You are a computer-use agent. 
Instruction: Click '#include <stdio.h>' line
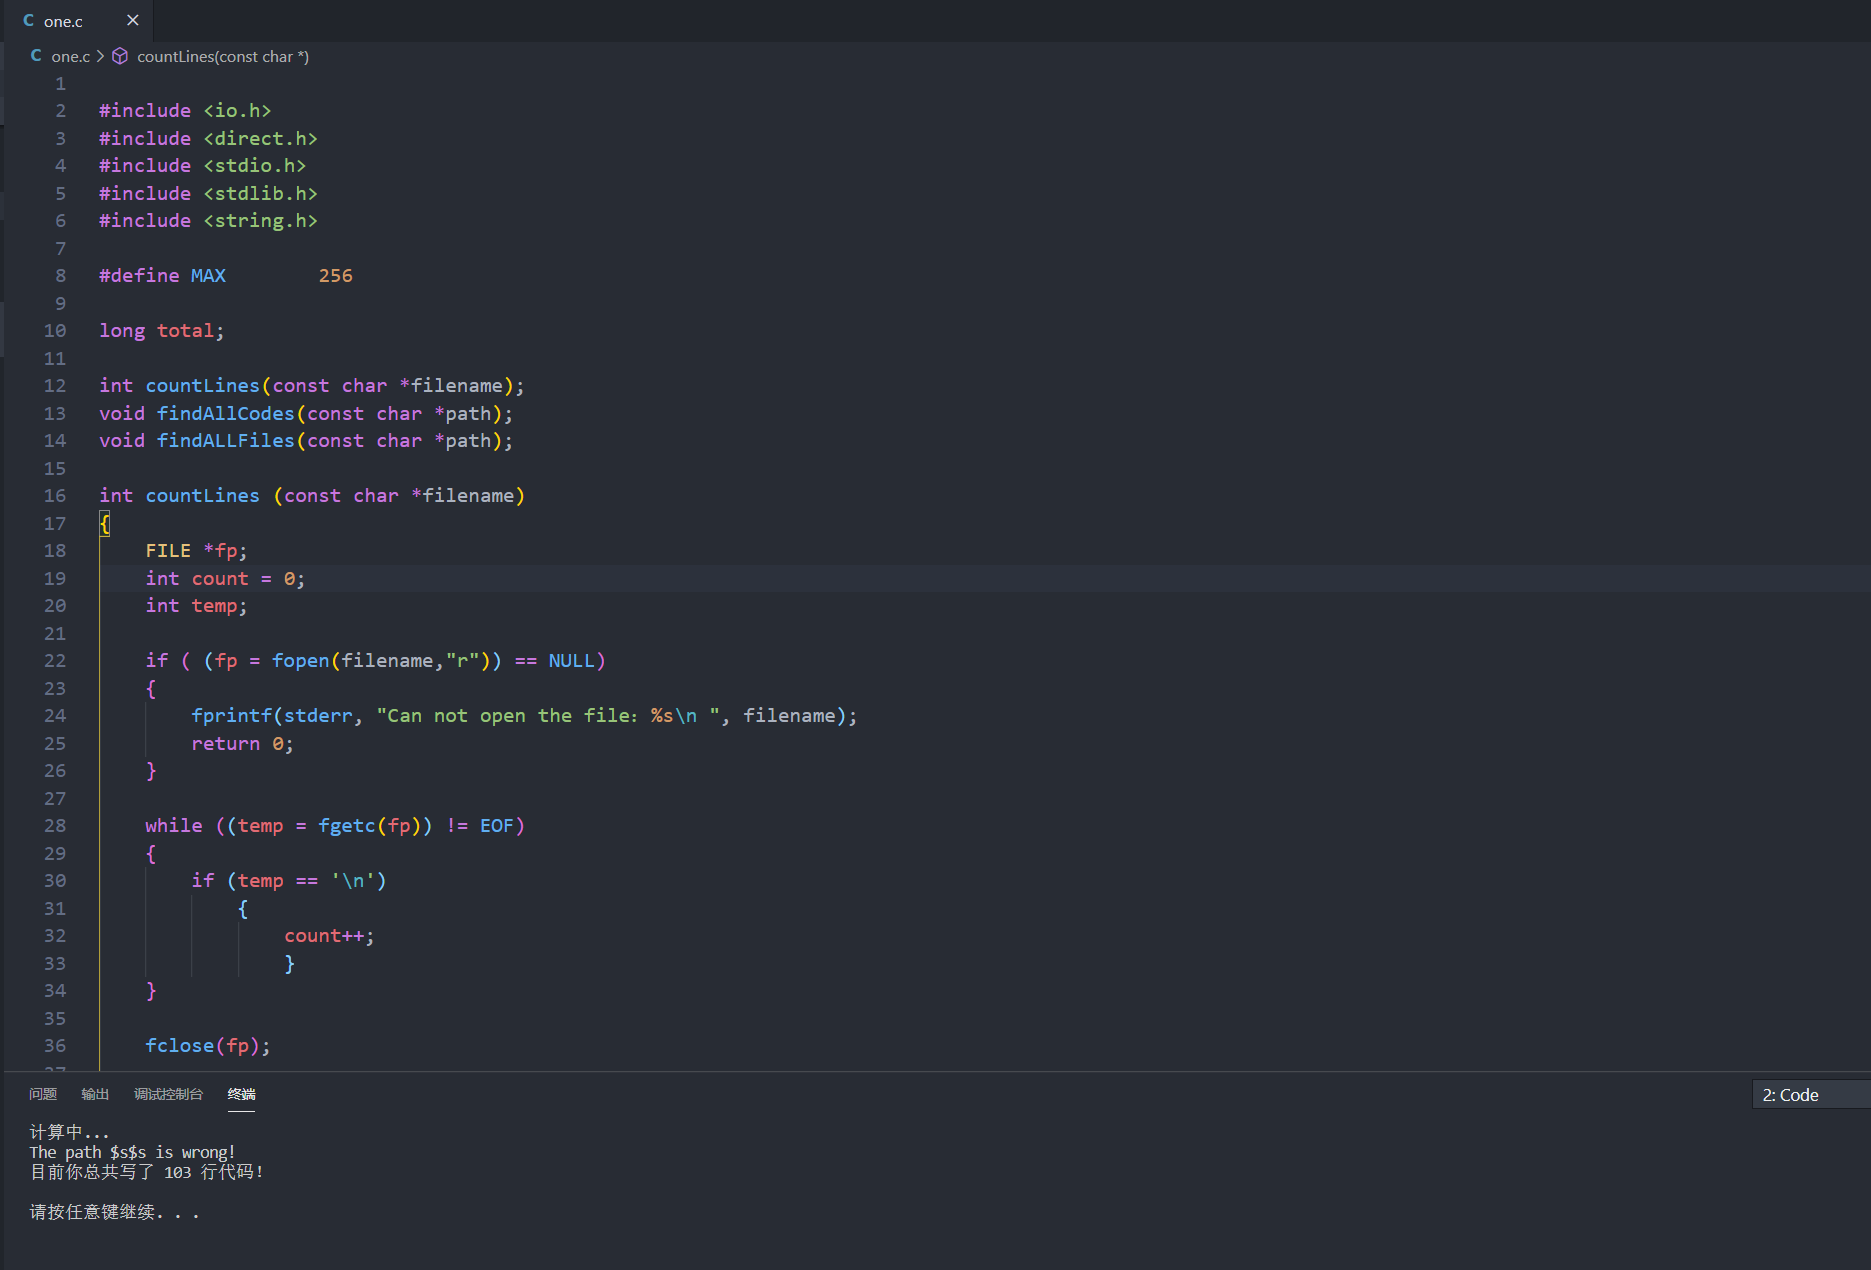[x=202, y=165]
